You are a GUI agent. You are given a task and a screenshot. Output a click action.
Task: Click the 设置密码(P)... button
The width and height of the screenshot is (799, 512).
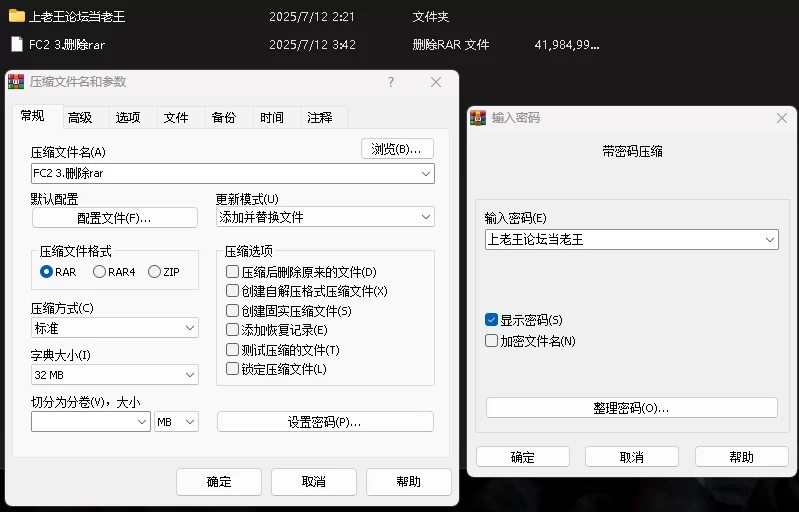[x=325, y=422]
